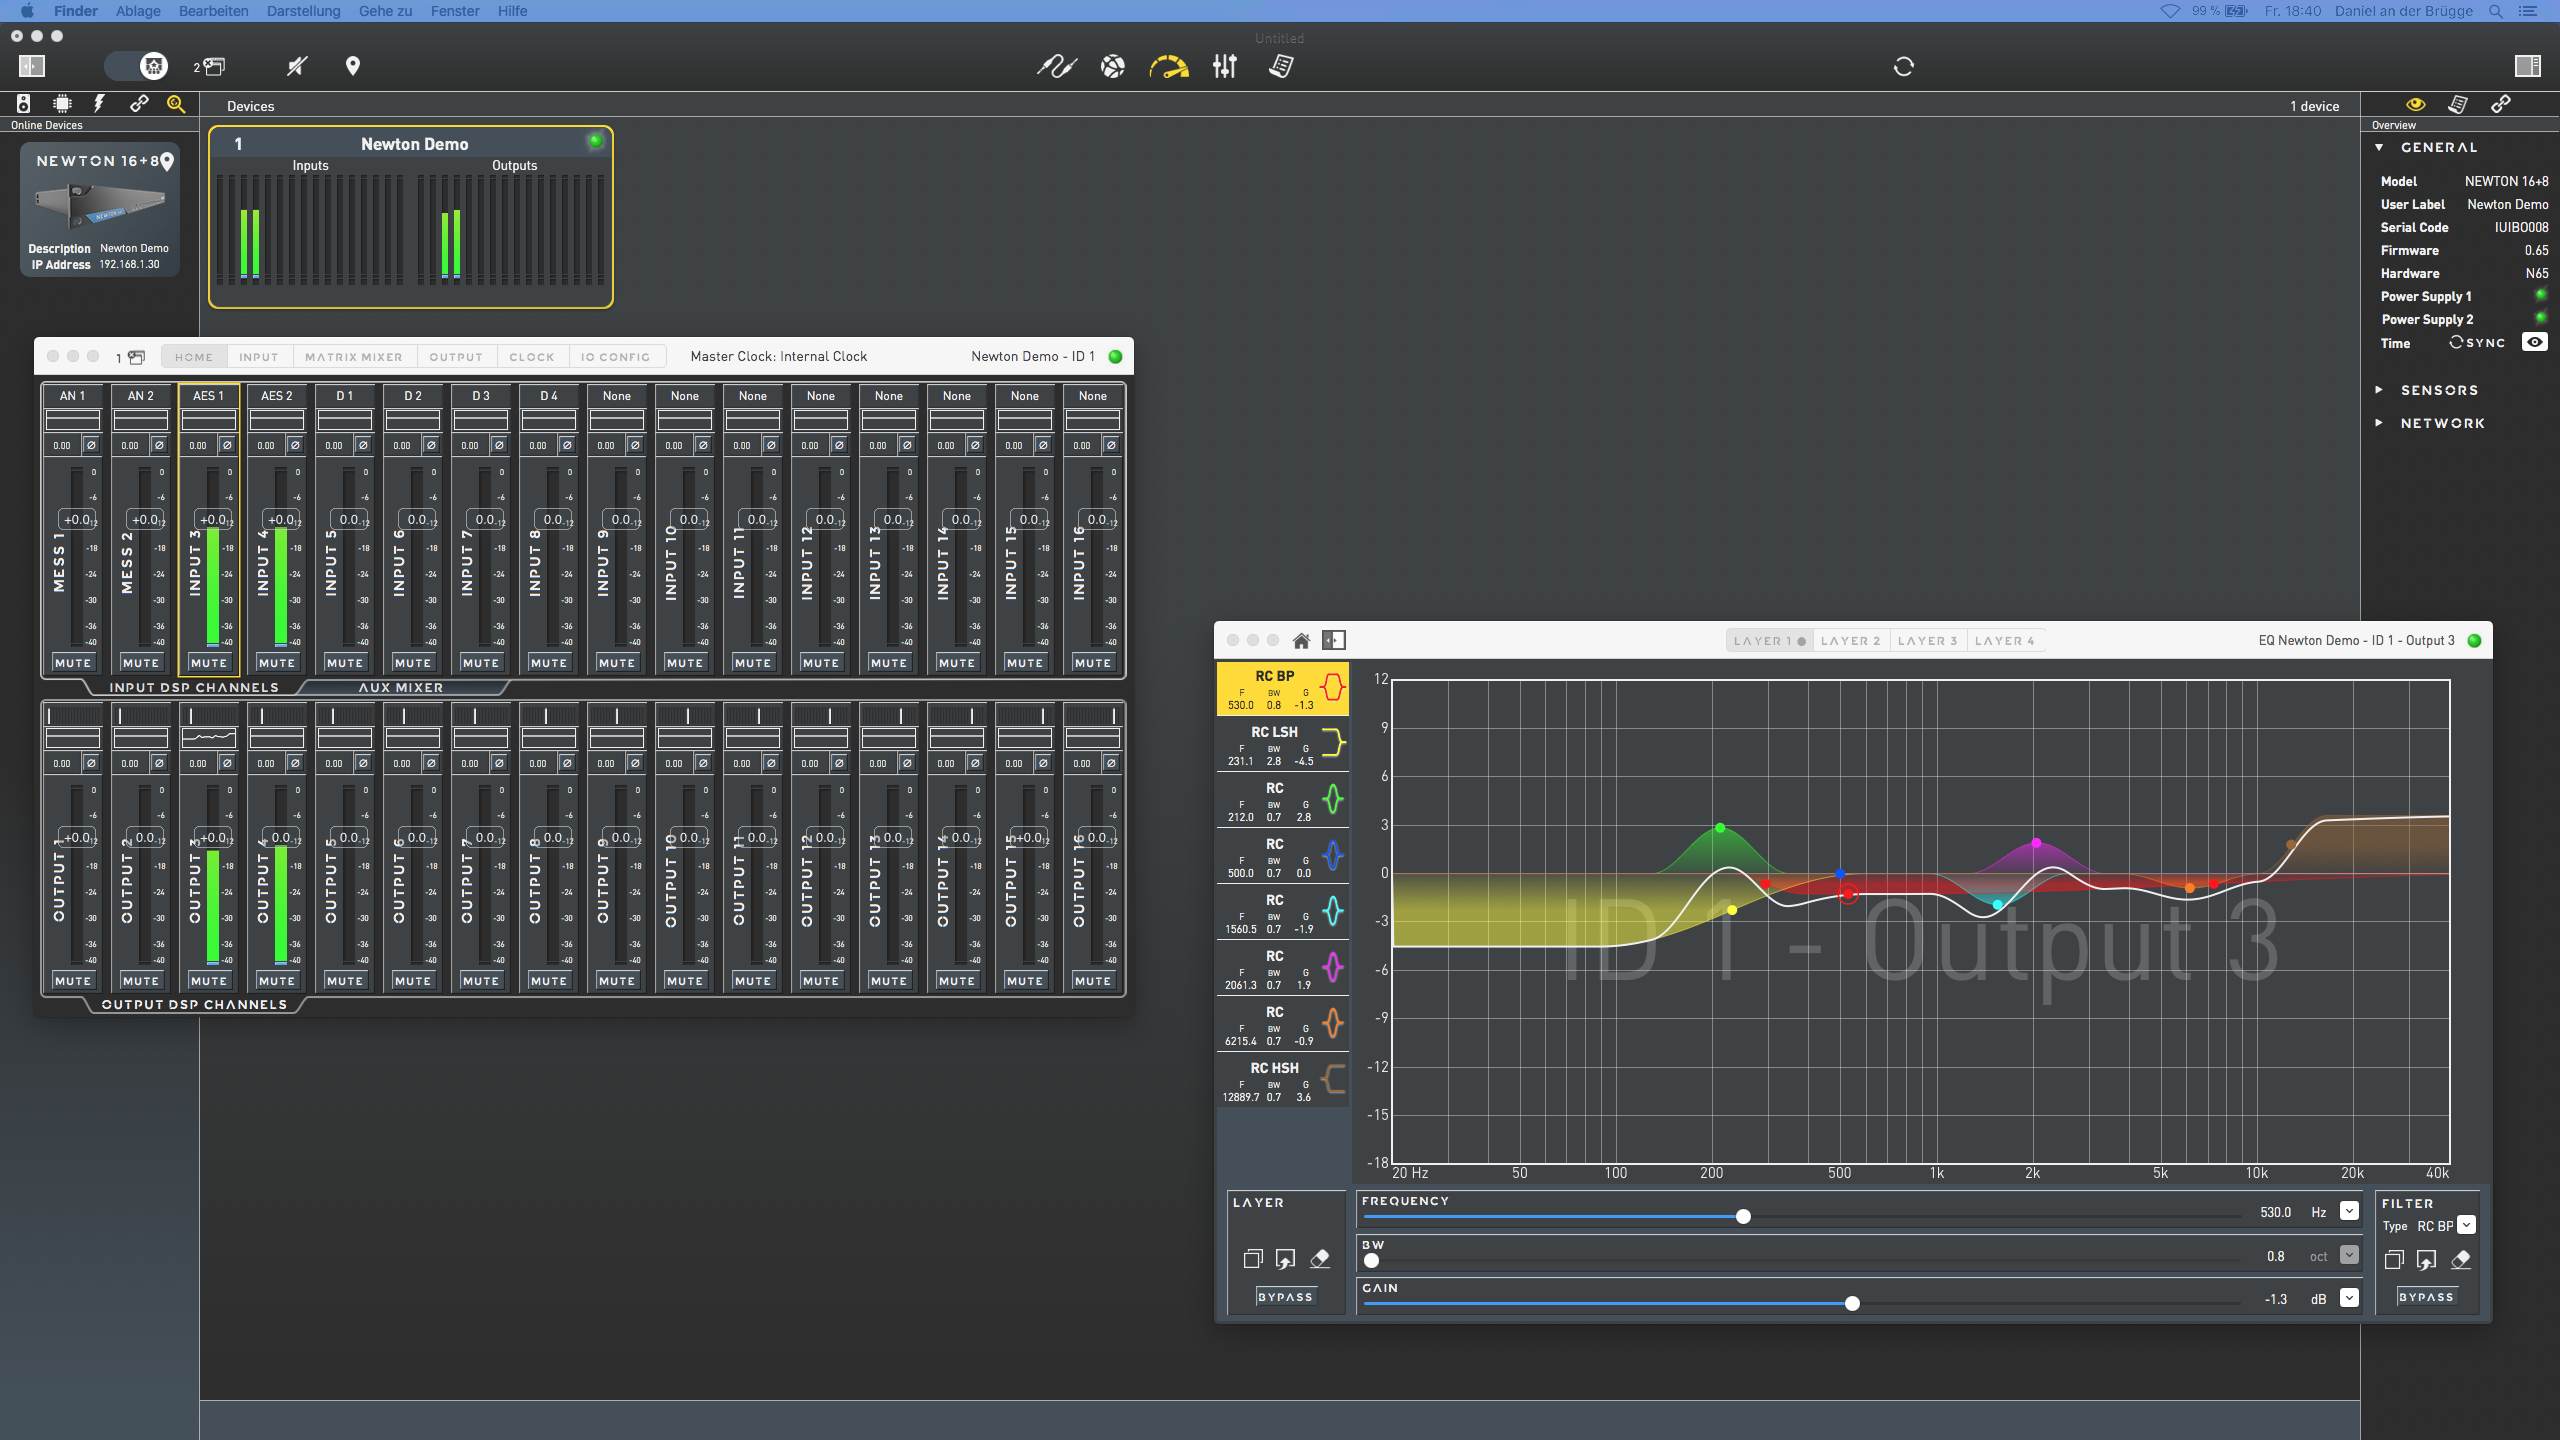The image size is (2560, 1440).
Task: Click the link icon in Overview panel
Action: click(2501, 104)
